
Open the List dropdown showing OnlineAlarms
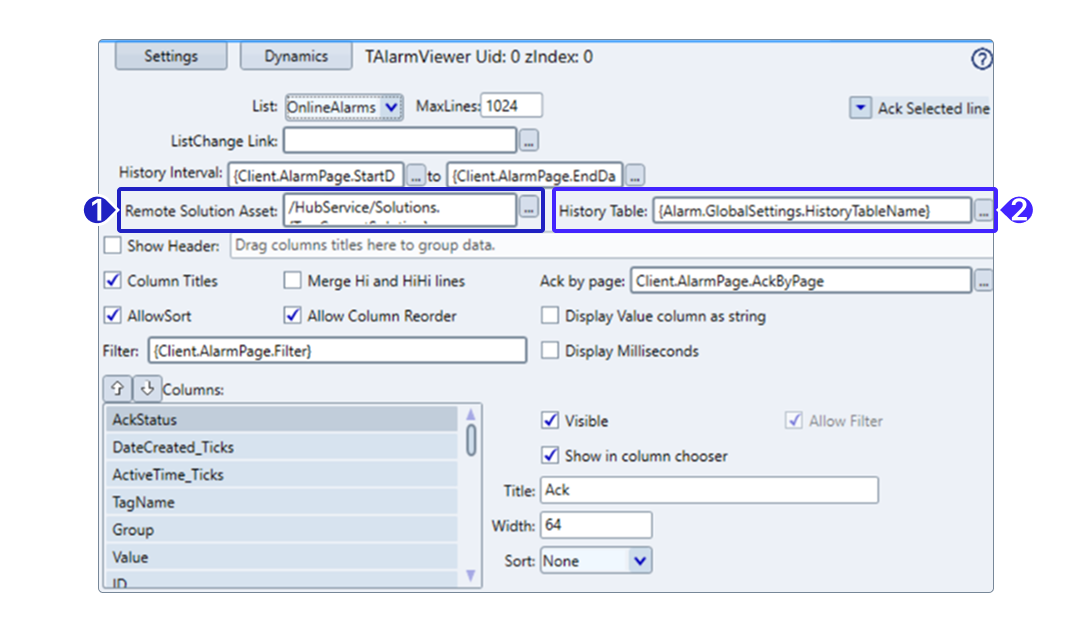tap(343, 106)
